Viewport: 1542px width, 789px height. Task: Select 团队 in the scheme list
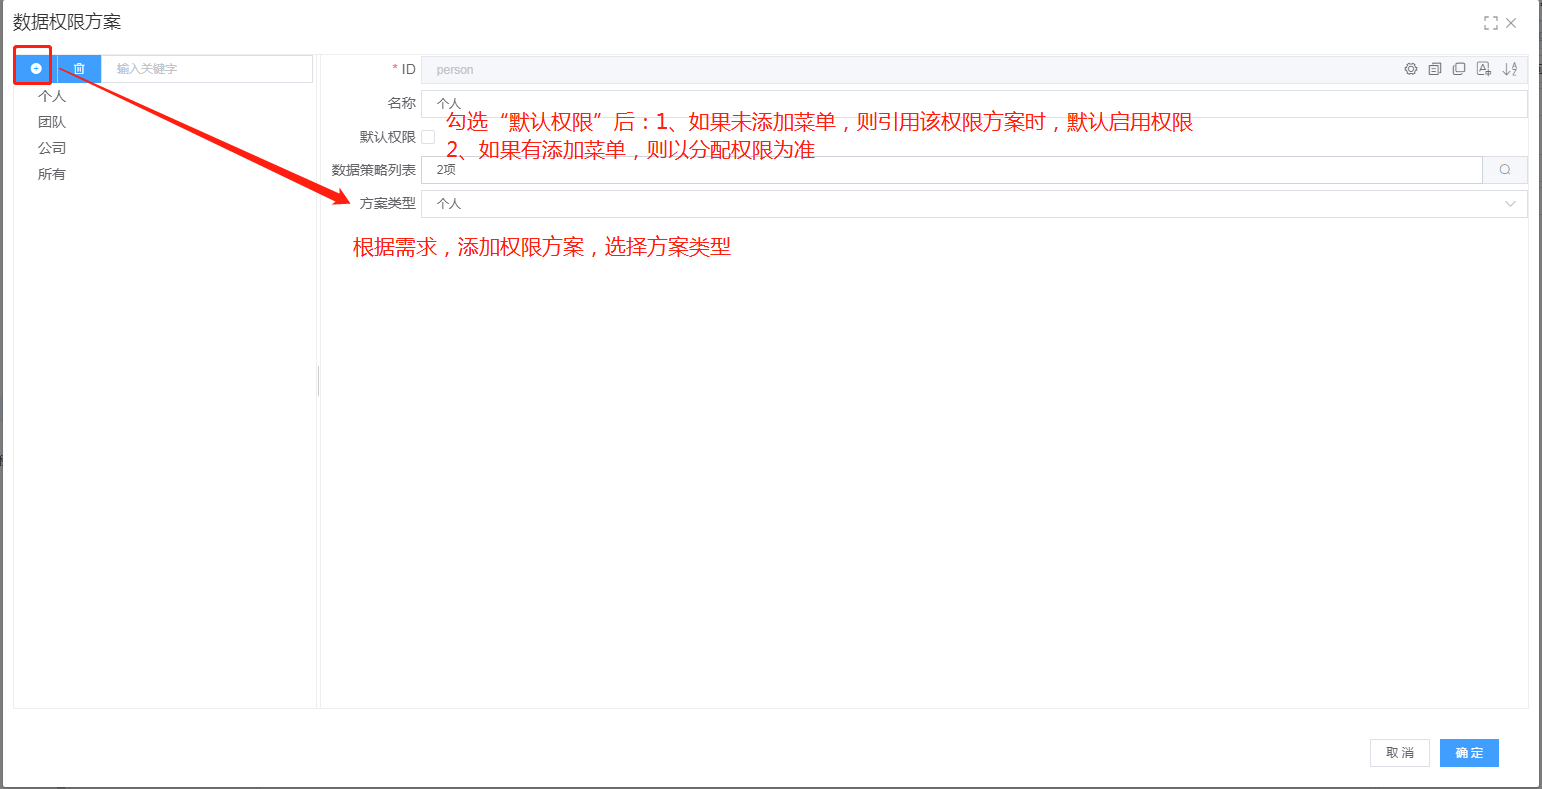coord(52,122)
